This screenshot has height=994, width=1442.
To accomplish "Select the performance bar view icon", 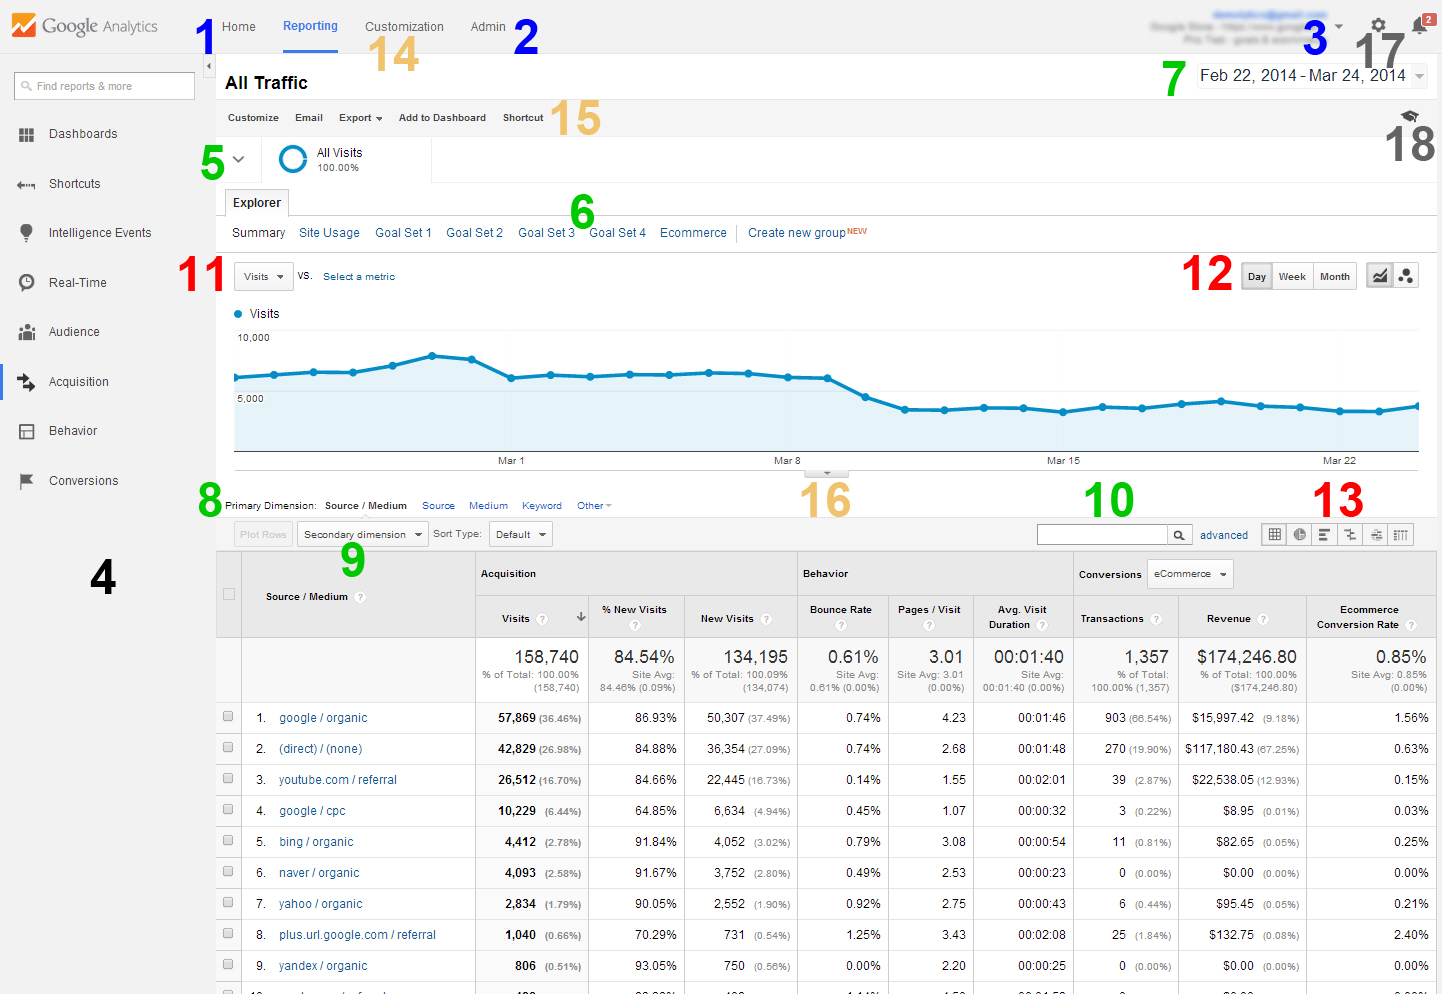I will tap(1324, 535).
